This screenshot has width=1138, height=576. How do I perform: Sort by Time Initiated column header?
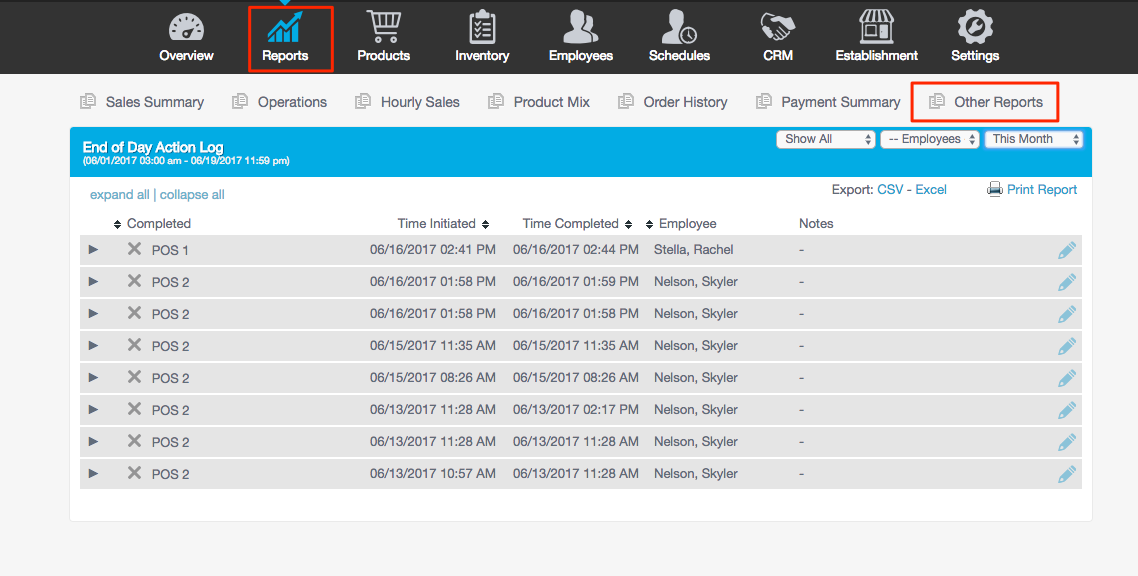tap(438, 224)
